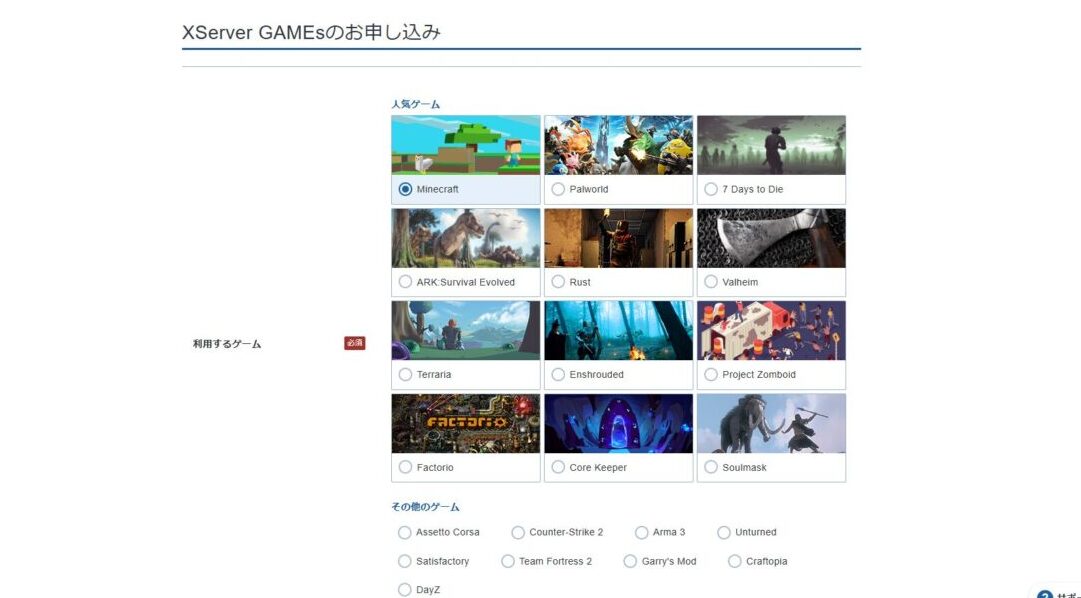Image resolution: width=1081 pixels, height=598 pixels.
Task: Click the Factorio logo thumbnail image
Action: point(466,423)
